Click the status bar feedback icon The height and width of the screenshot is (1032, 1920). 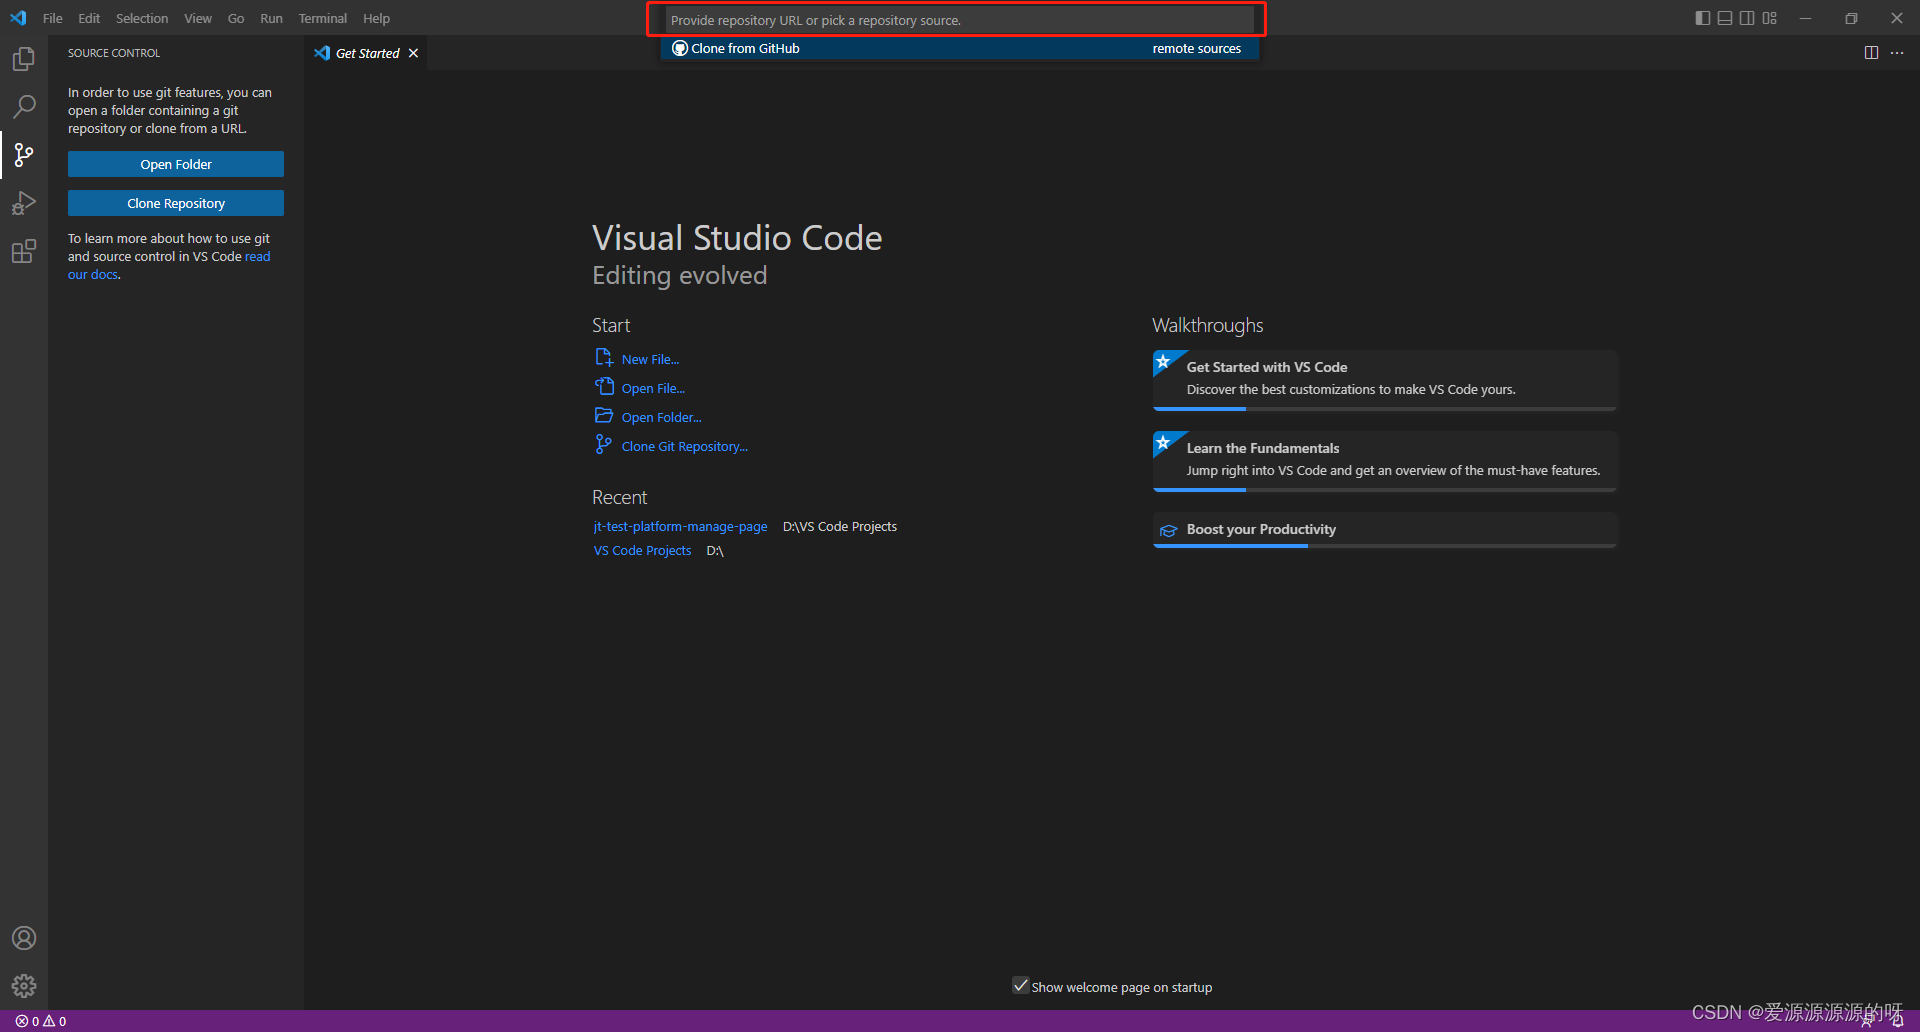point(1868,1021)
